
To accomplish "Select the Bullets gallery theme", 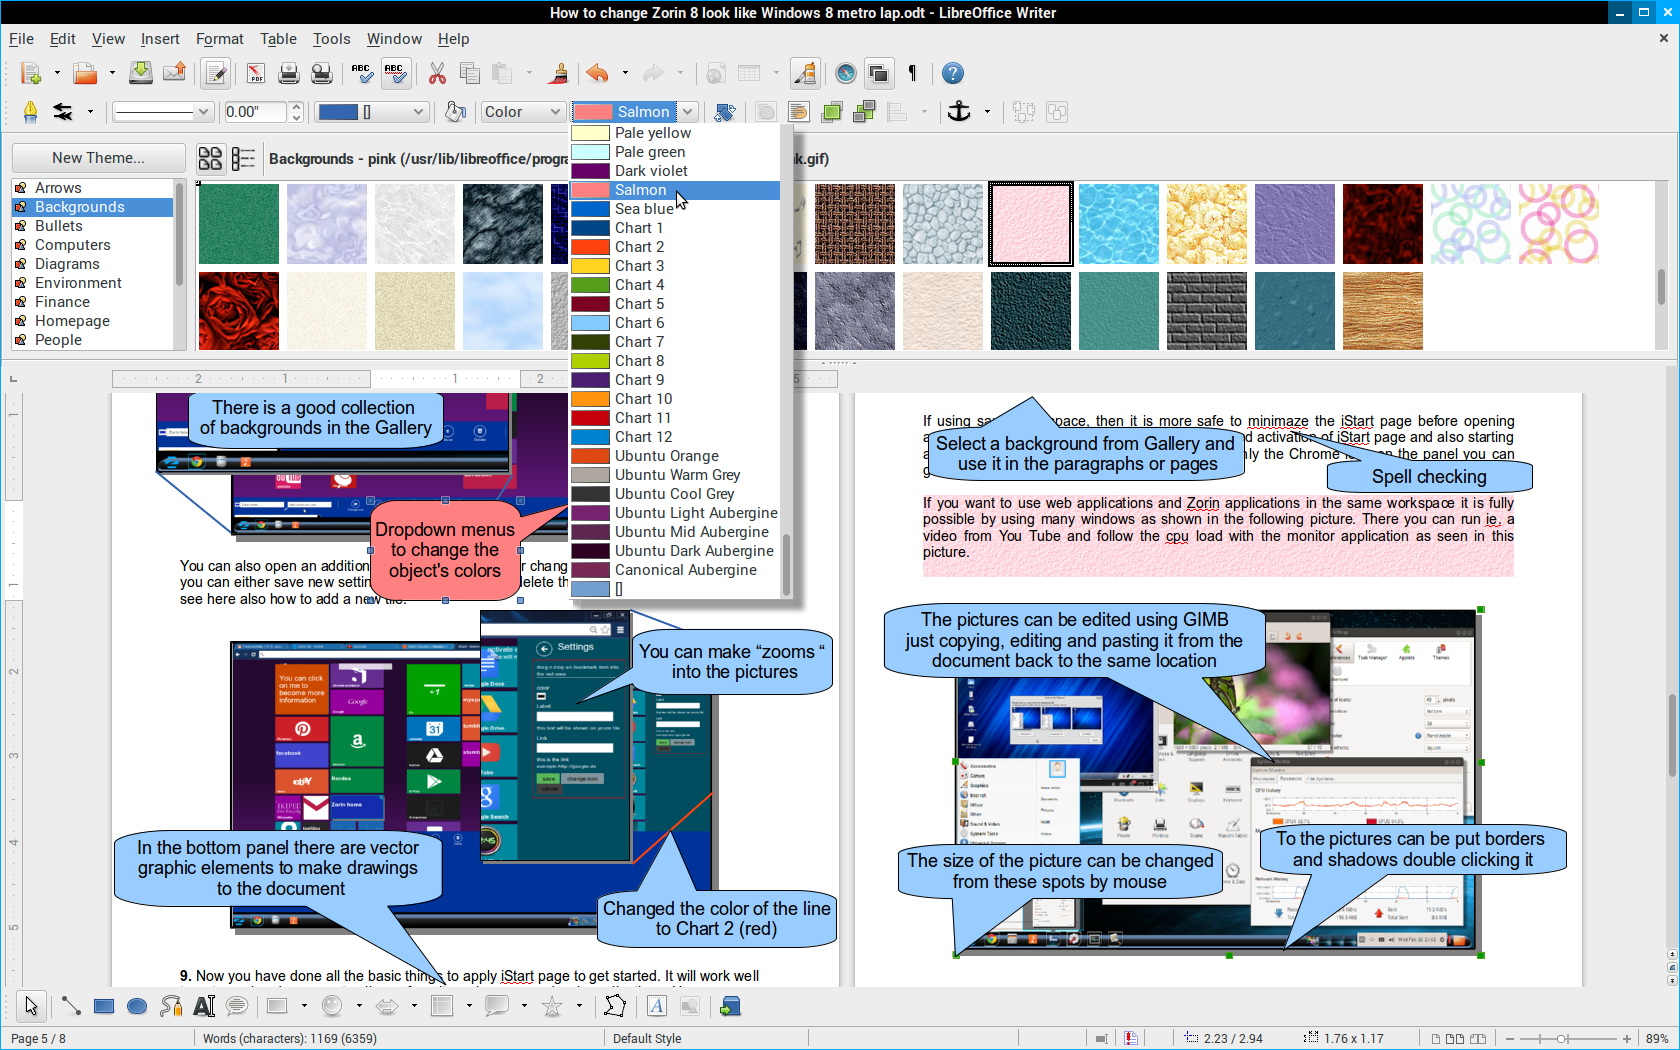I will click(58, 226).
